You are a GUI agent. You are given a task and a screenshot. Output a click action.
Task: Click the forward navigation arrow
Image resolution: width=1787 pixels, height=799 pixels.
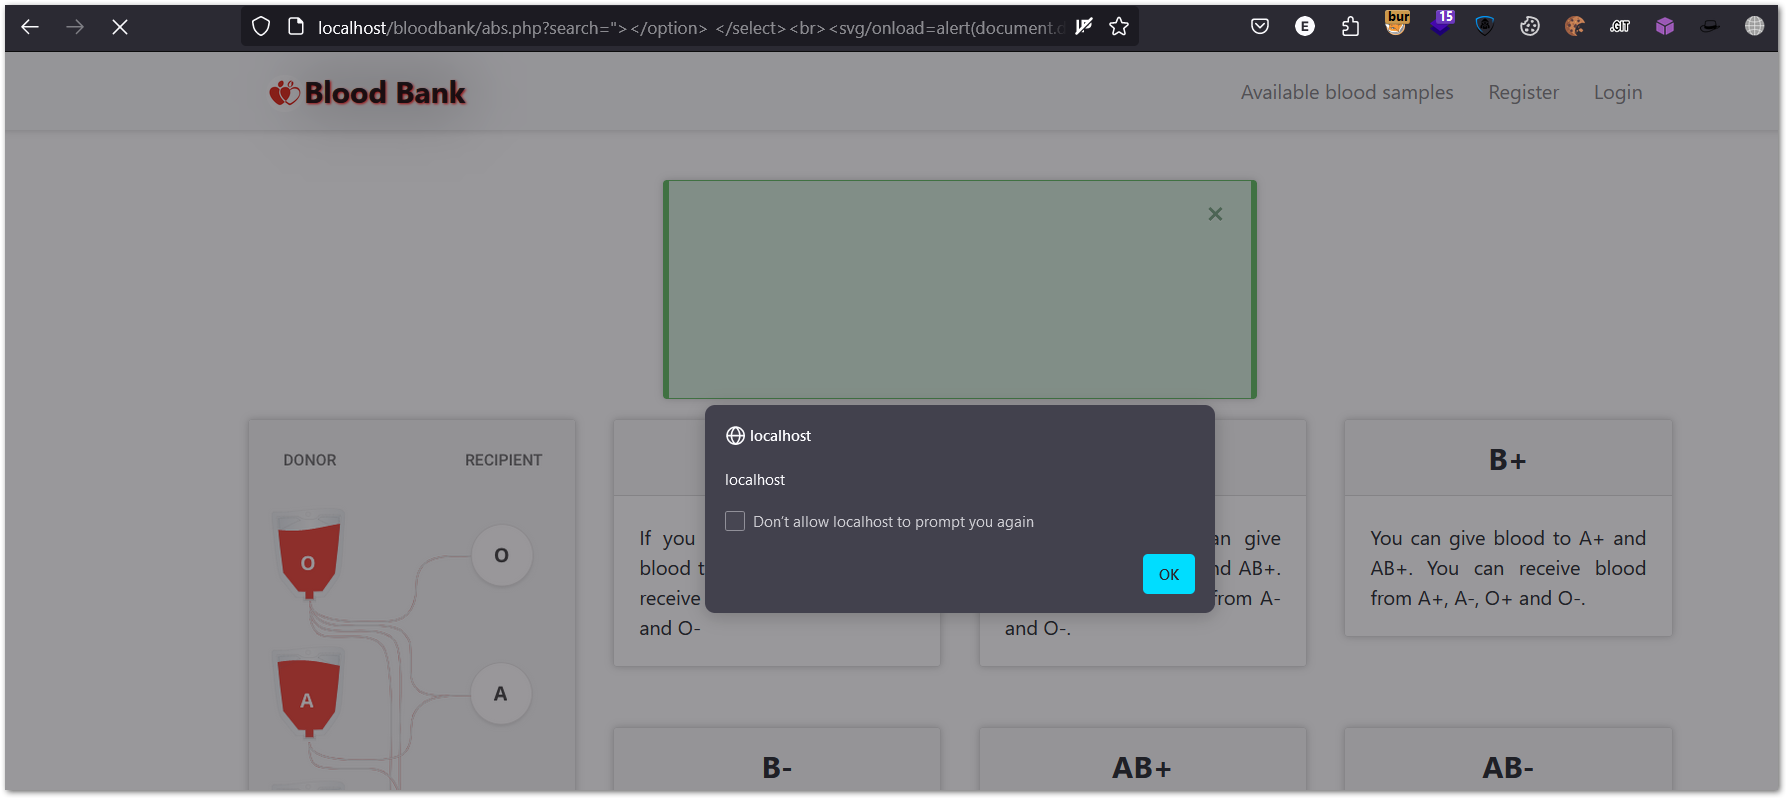pyautogui.click(x=75, y=27)
